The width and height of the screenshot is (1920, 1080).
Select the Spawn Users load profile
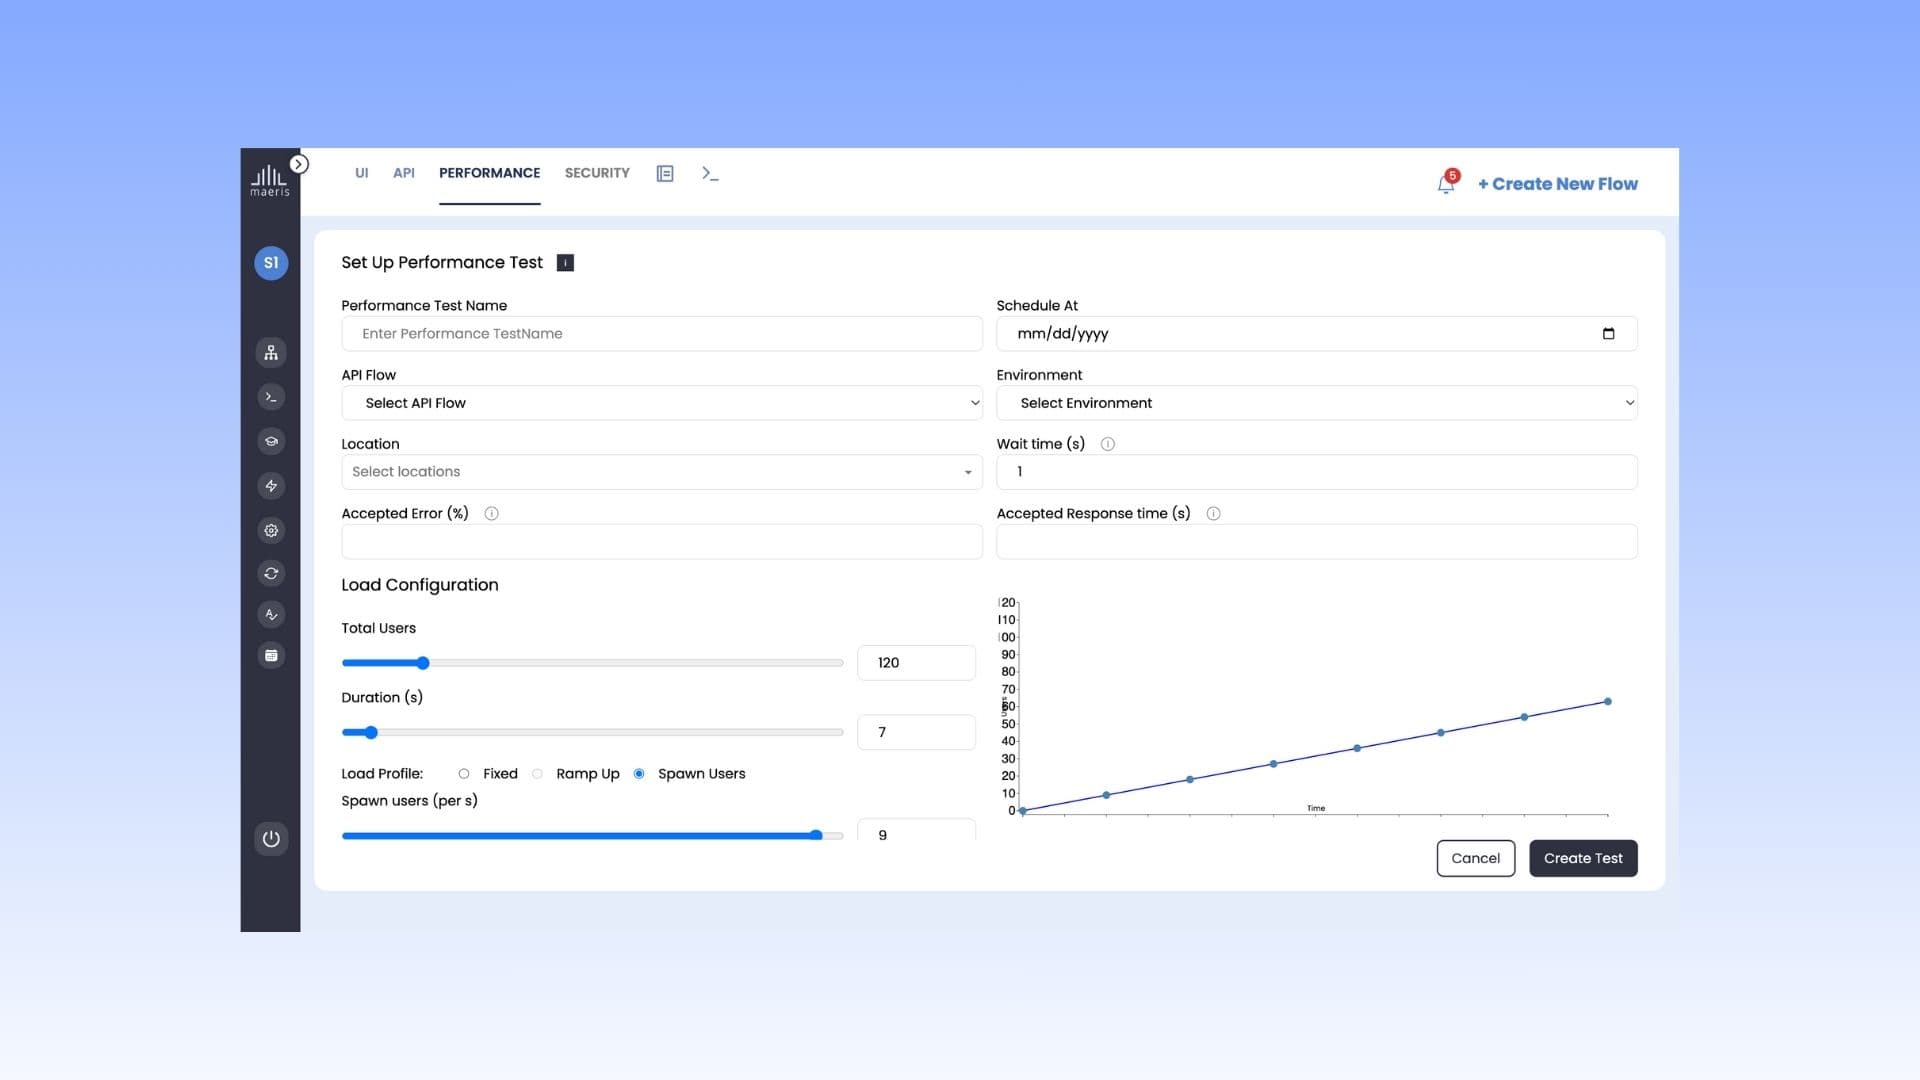(x=639, y=773)
